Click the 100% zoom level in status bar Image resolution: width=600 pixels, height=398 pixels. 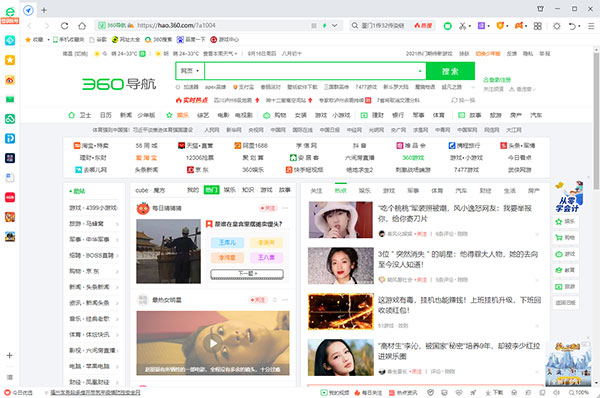tap(578, 392)
